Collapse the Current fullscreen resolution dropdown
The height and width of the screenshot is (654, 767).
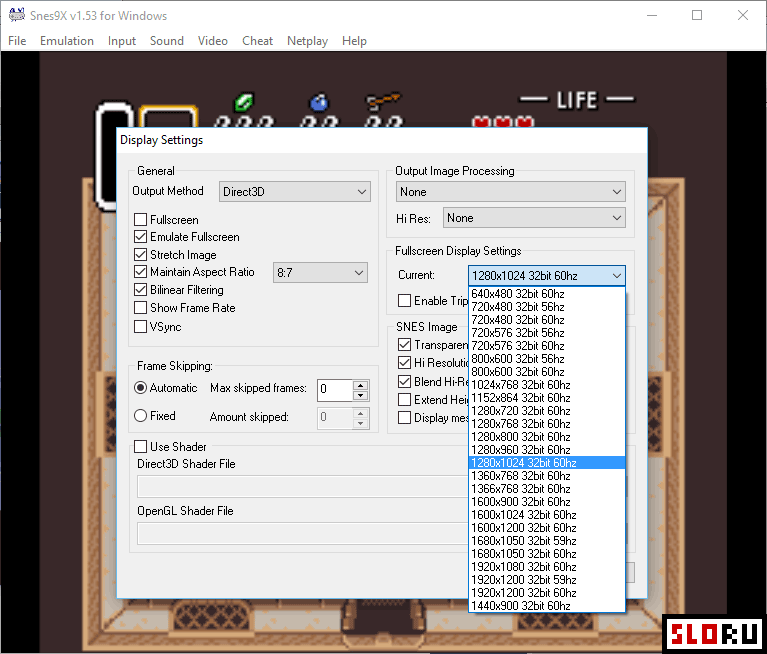point(546,276)
